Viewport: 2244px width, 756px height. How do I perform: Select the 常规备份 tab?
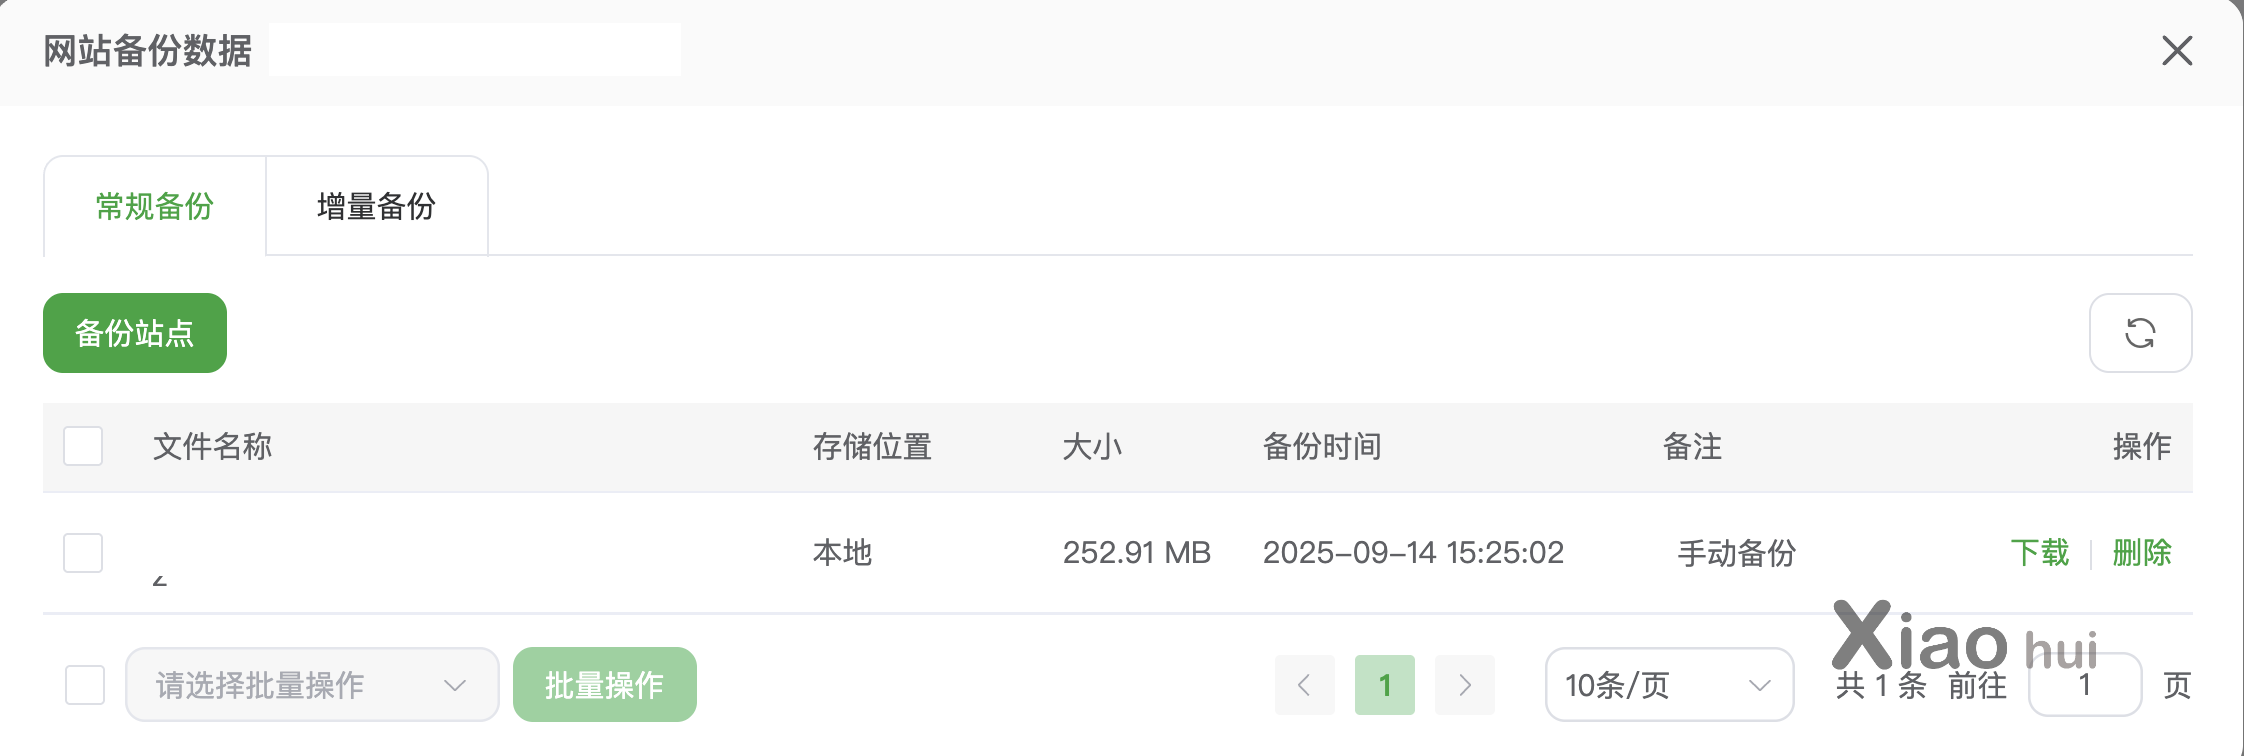click(x=155, y=207)
